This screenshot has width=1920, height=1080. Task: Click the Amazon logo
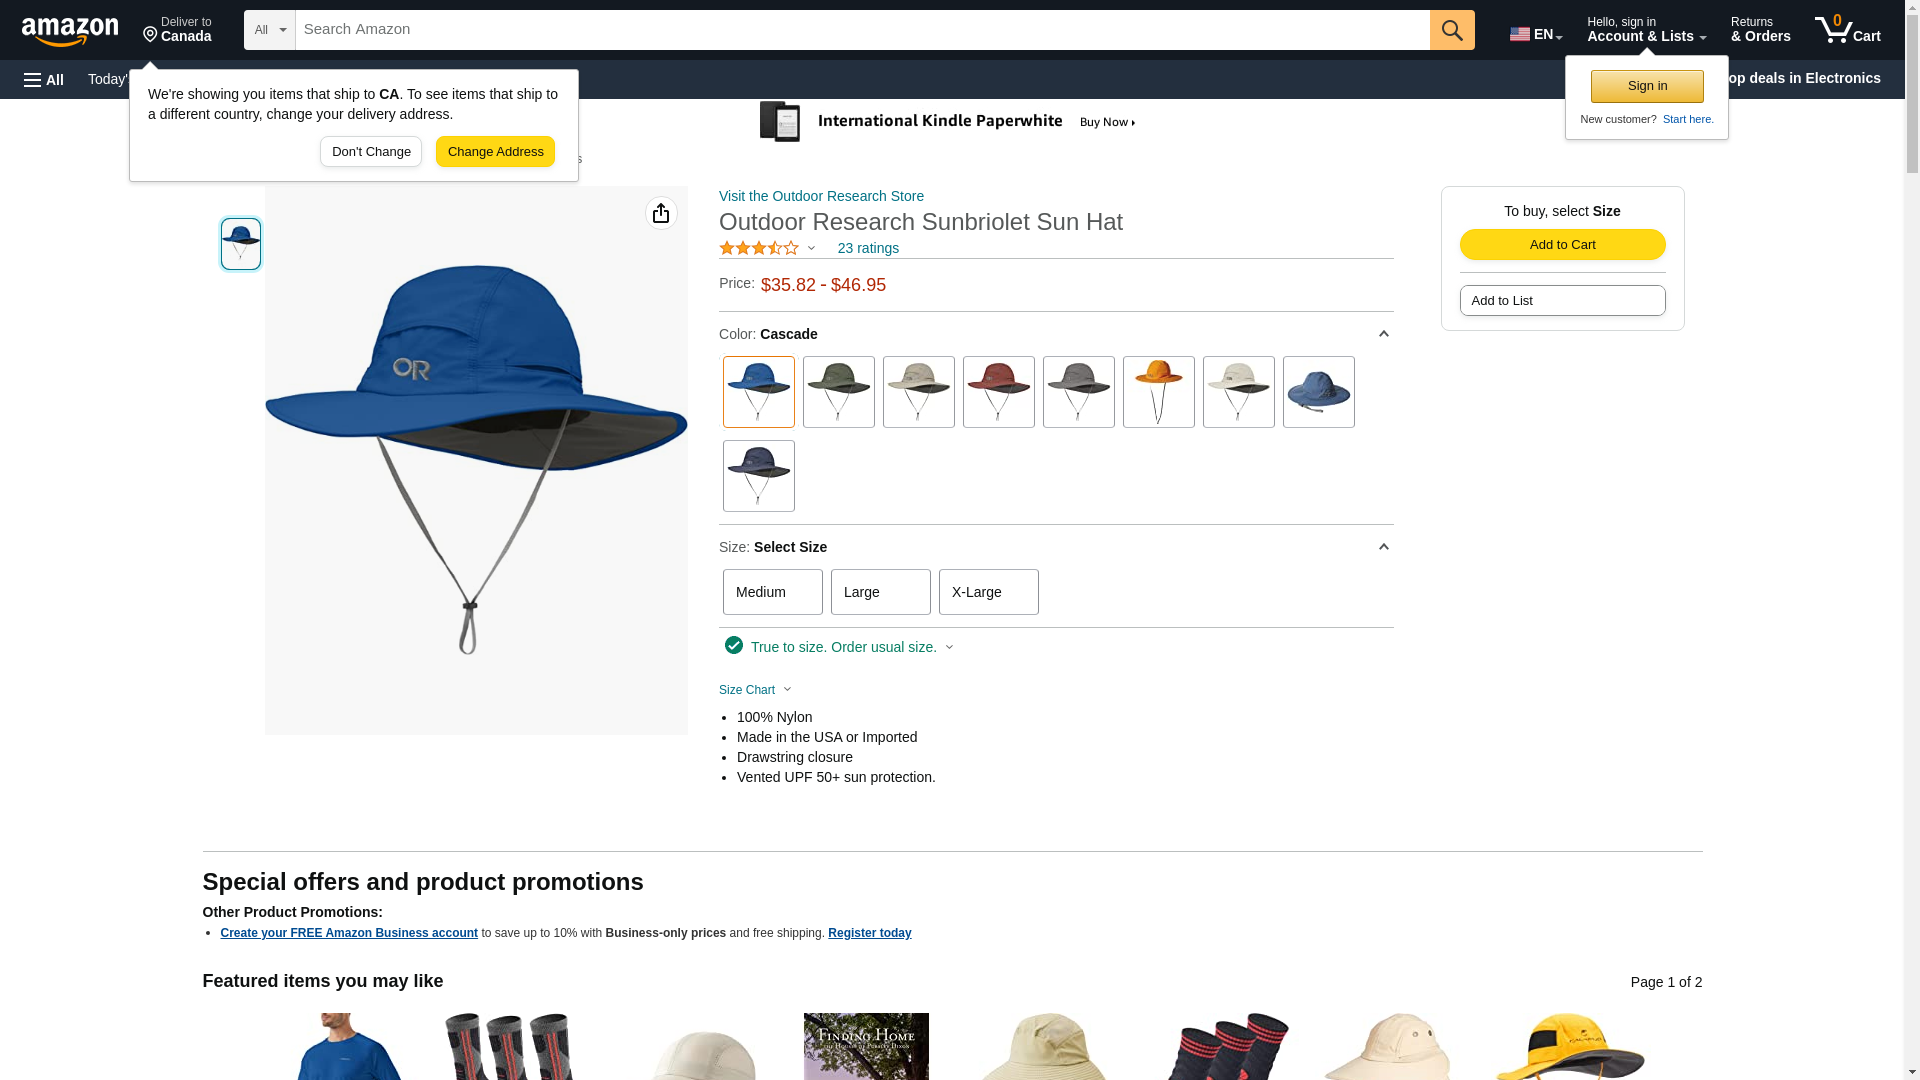70,31
